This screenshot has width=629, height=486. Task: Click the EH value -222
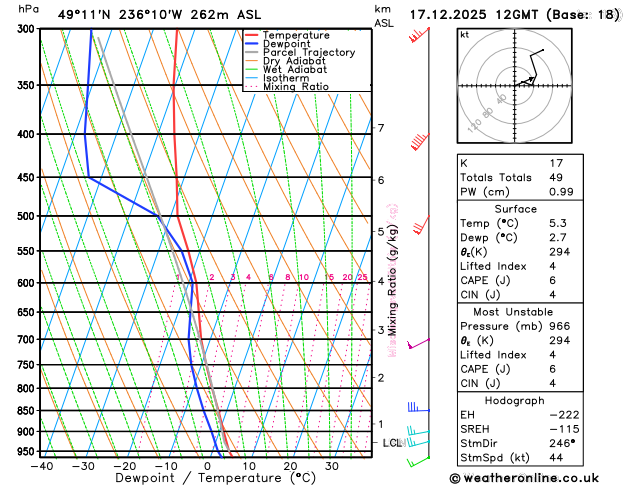[x=564, y=415]
